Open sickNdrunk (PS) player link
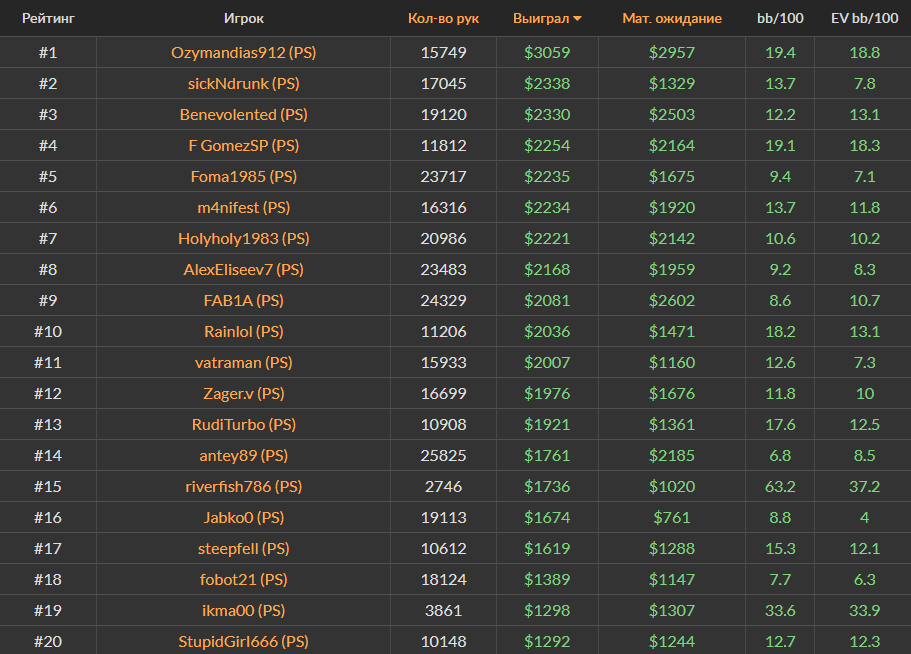 [x=244, y=83]
